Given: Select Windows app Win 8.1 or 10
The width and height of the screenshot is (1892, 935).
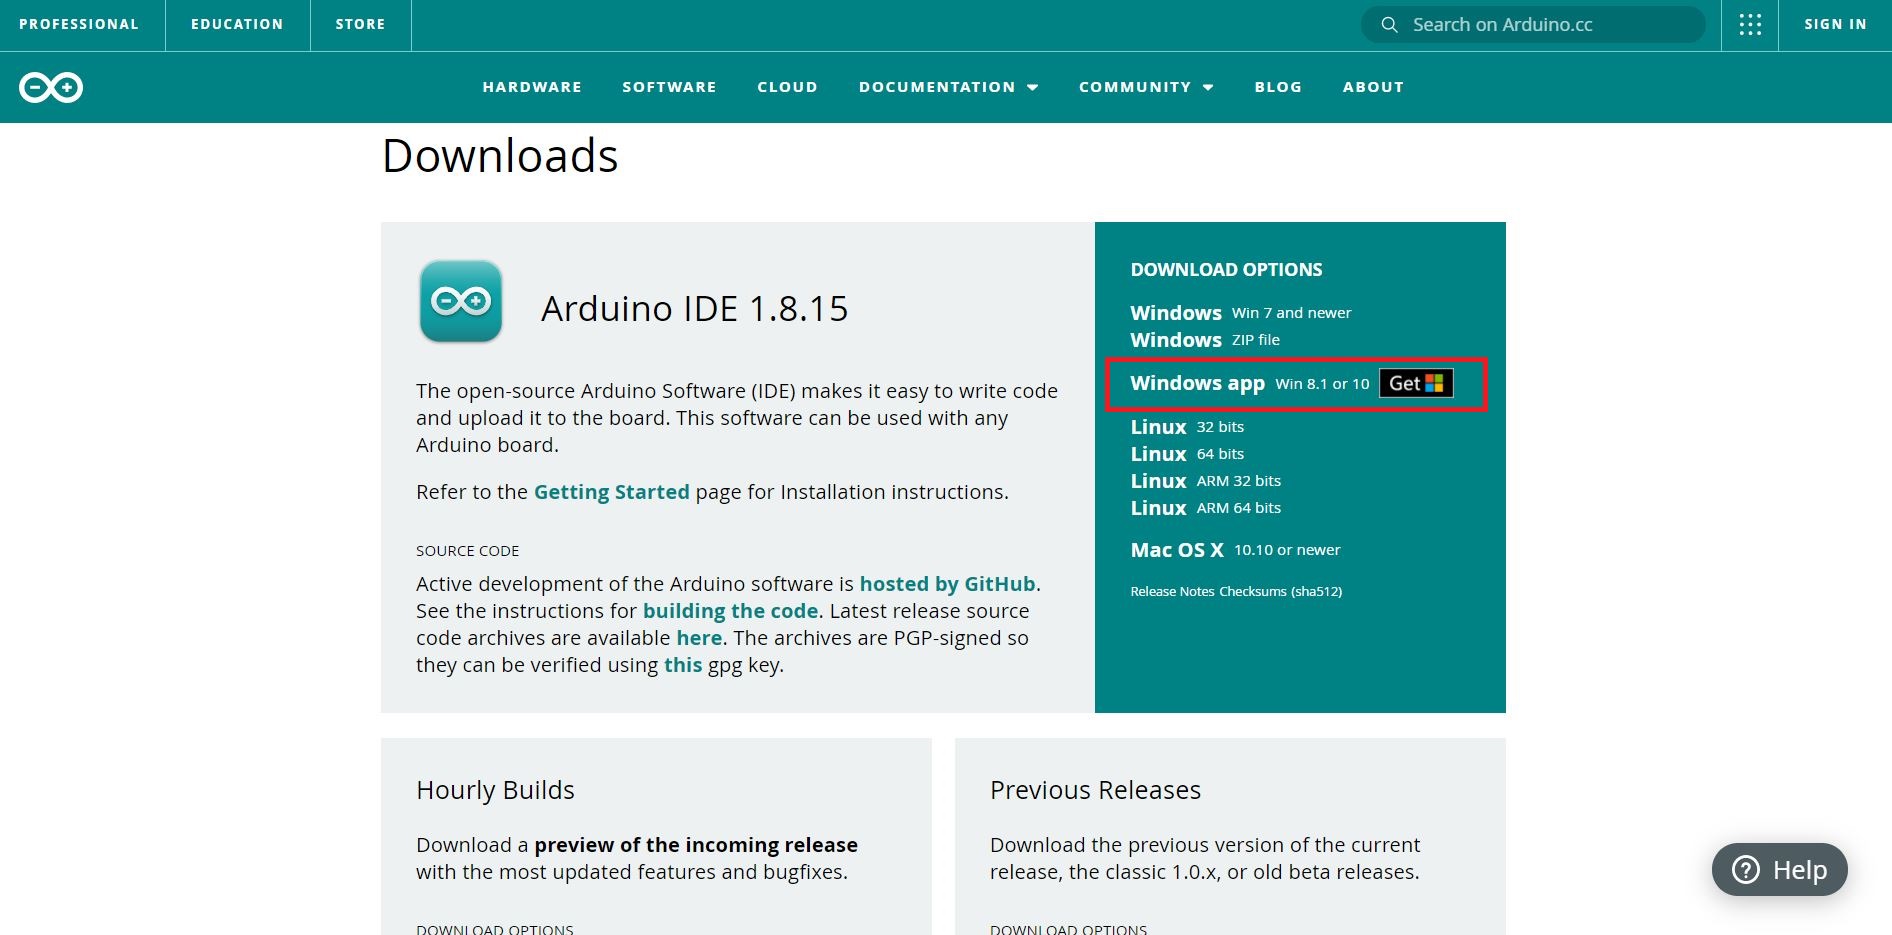Looking at the screenshot, I should (x=1249, y=383).
